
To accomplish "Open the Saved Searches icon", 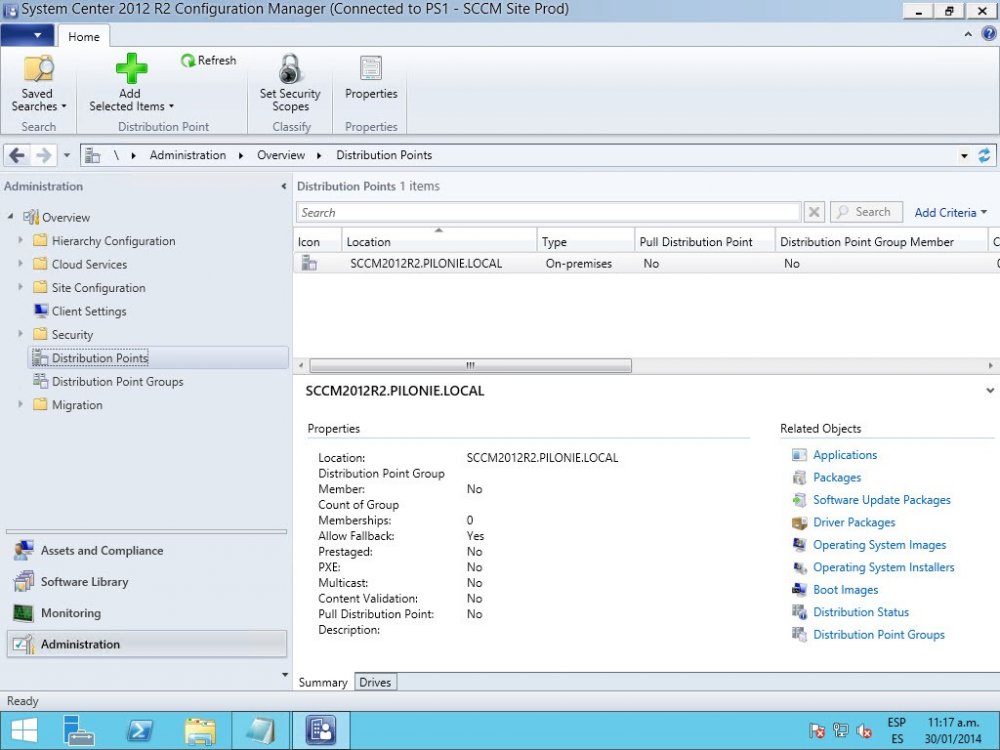I will (38, 69).
